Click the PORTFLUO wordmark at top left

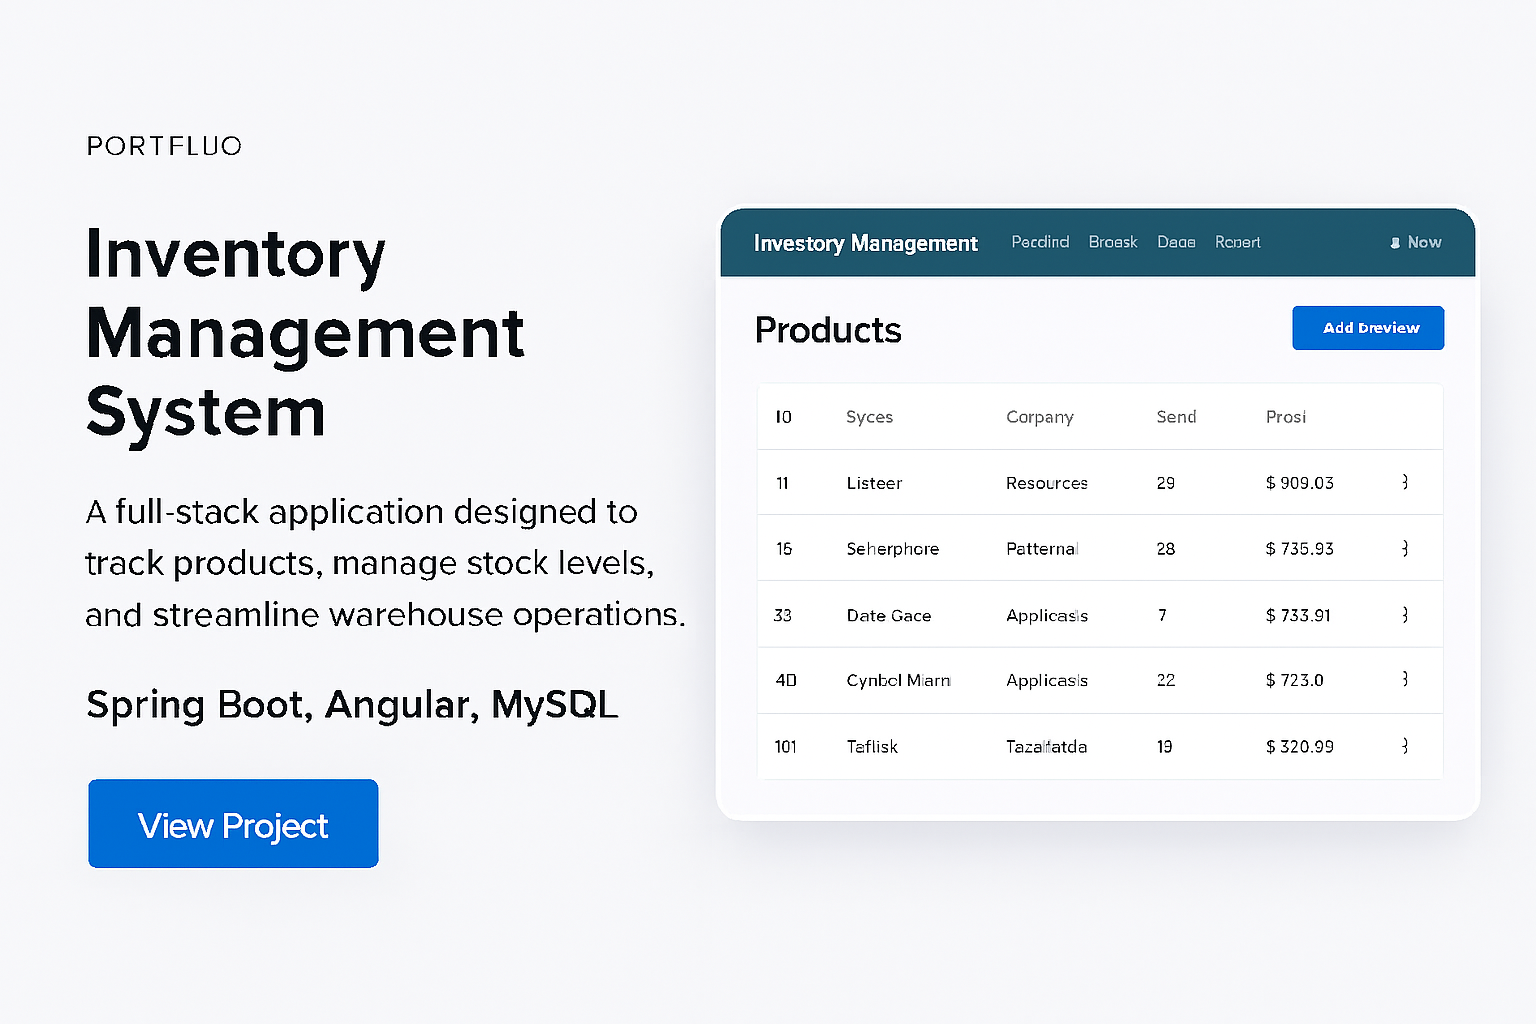coord(163,146)
